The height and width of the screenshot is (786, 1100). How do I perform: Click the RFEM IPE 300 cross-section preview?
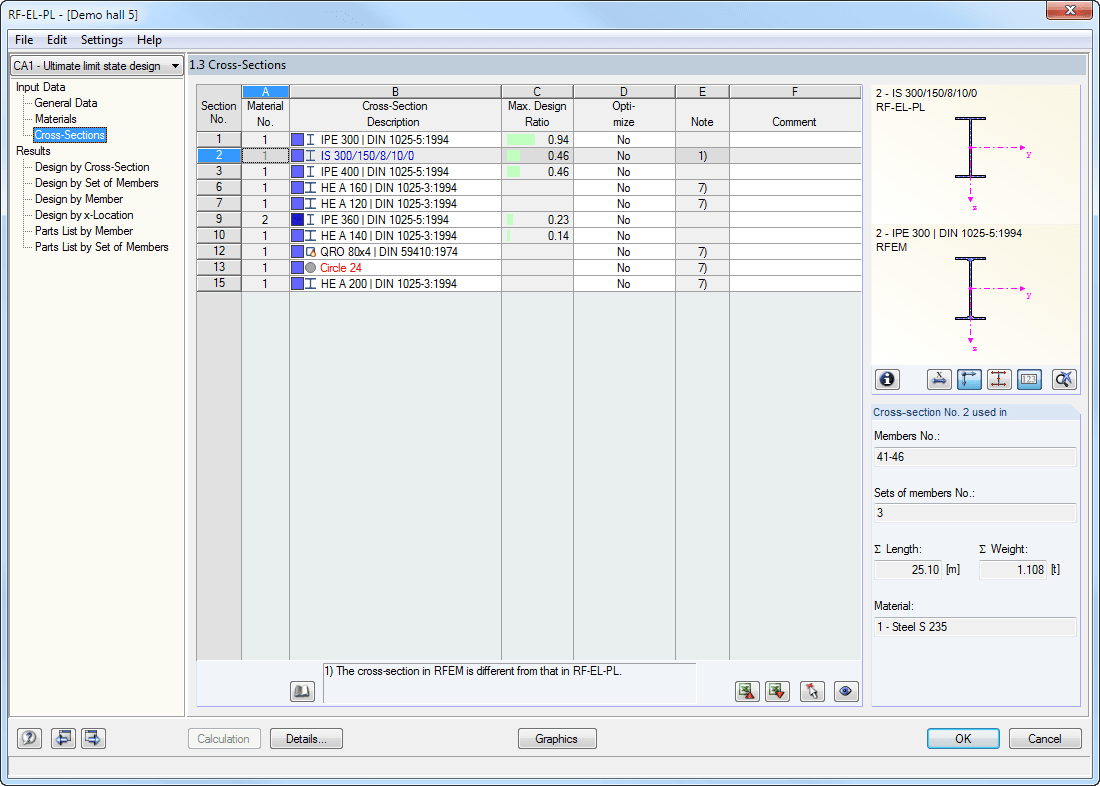[976, 295]
